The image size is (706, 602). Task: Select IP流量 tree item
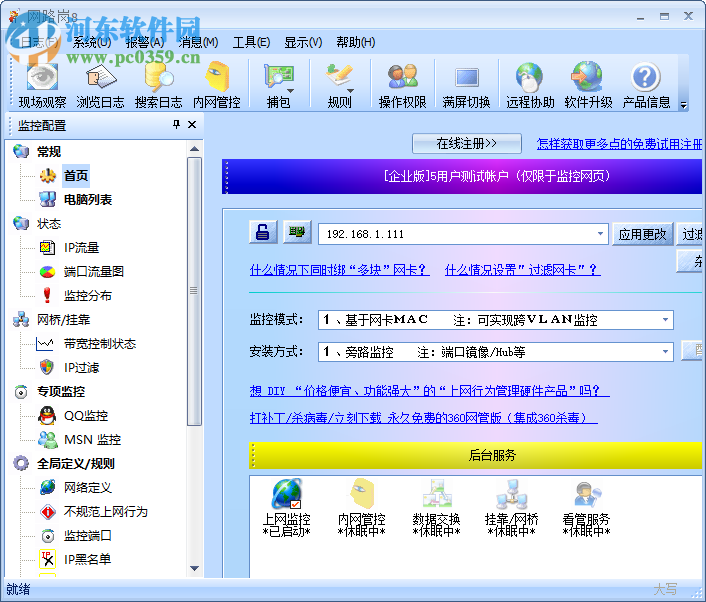click(x=81, y=248)
